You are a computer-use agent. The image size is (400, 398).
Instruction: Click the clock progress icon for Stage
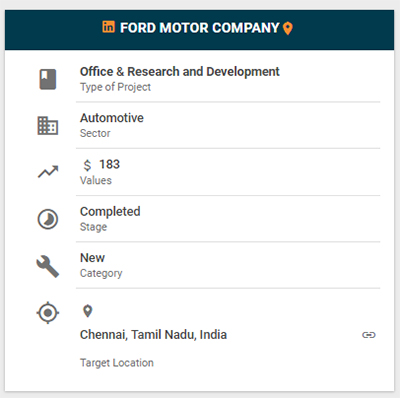click(x=48, y=219)
